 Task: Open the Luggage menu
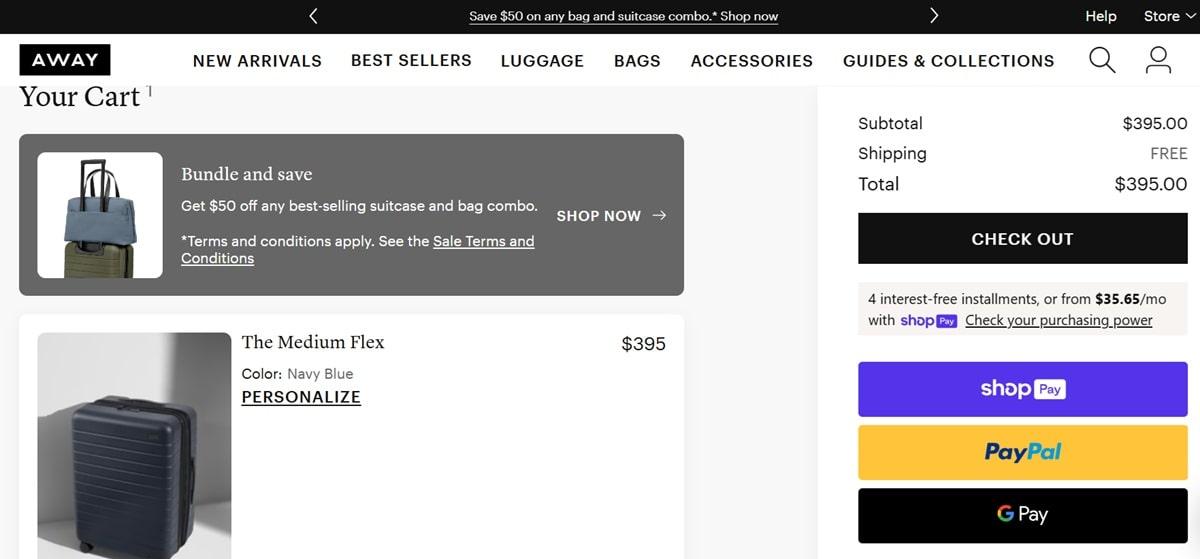point(542,61)
